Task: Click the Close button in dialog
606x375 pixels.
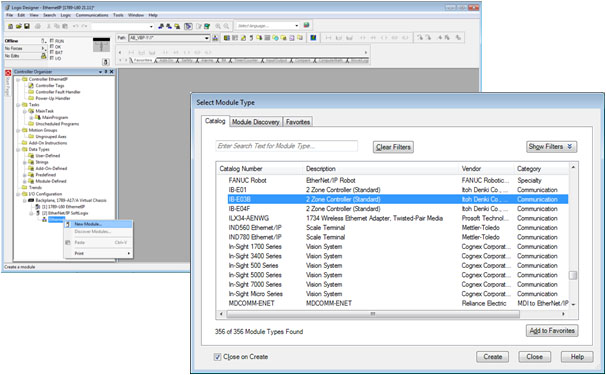Action: point(535,356)
